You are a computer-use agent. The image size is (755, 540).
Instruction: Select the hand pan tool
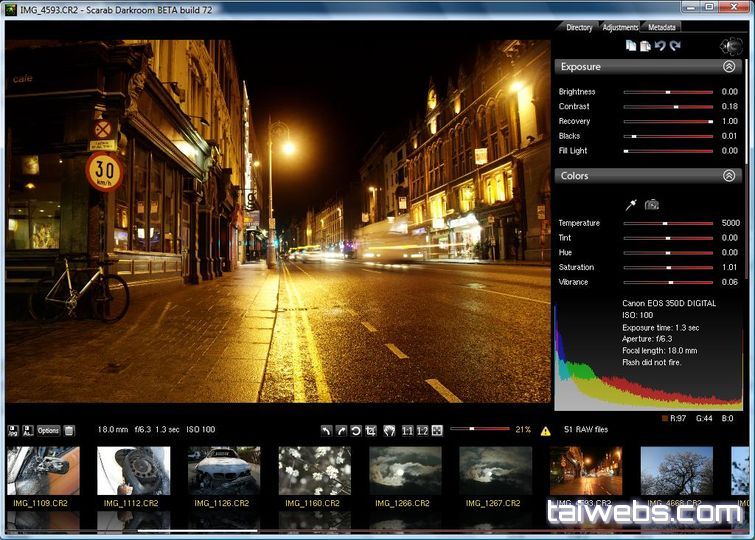[387, 430]
